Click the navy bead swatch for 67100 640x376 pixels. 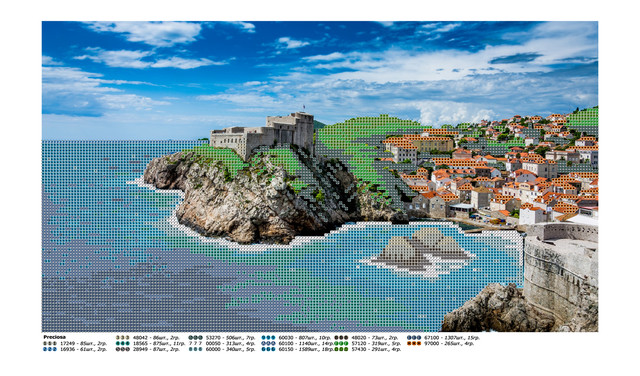point(414,338)
